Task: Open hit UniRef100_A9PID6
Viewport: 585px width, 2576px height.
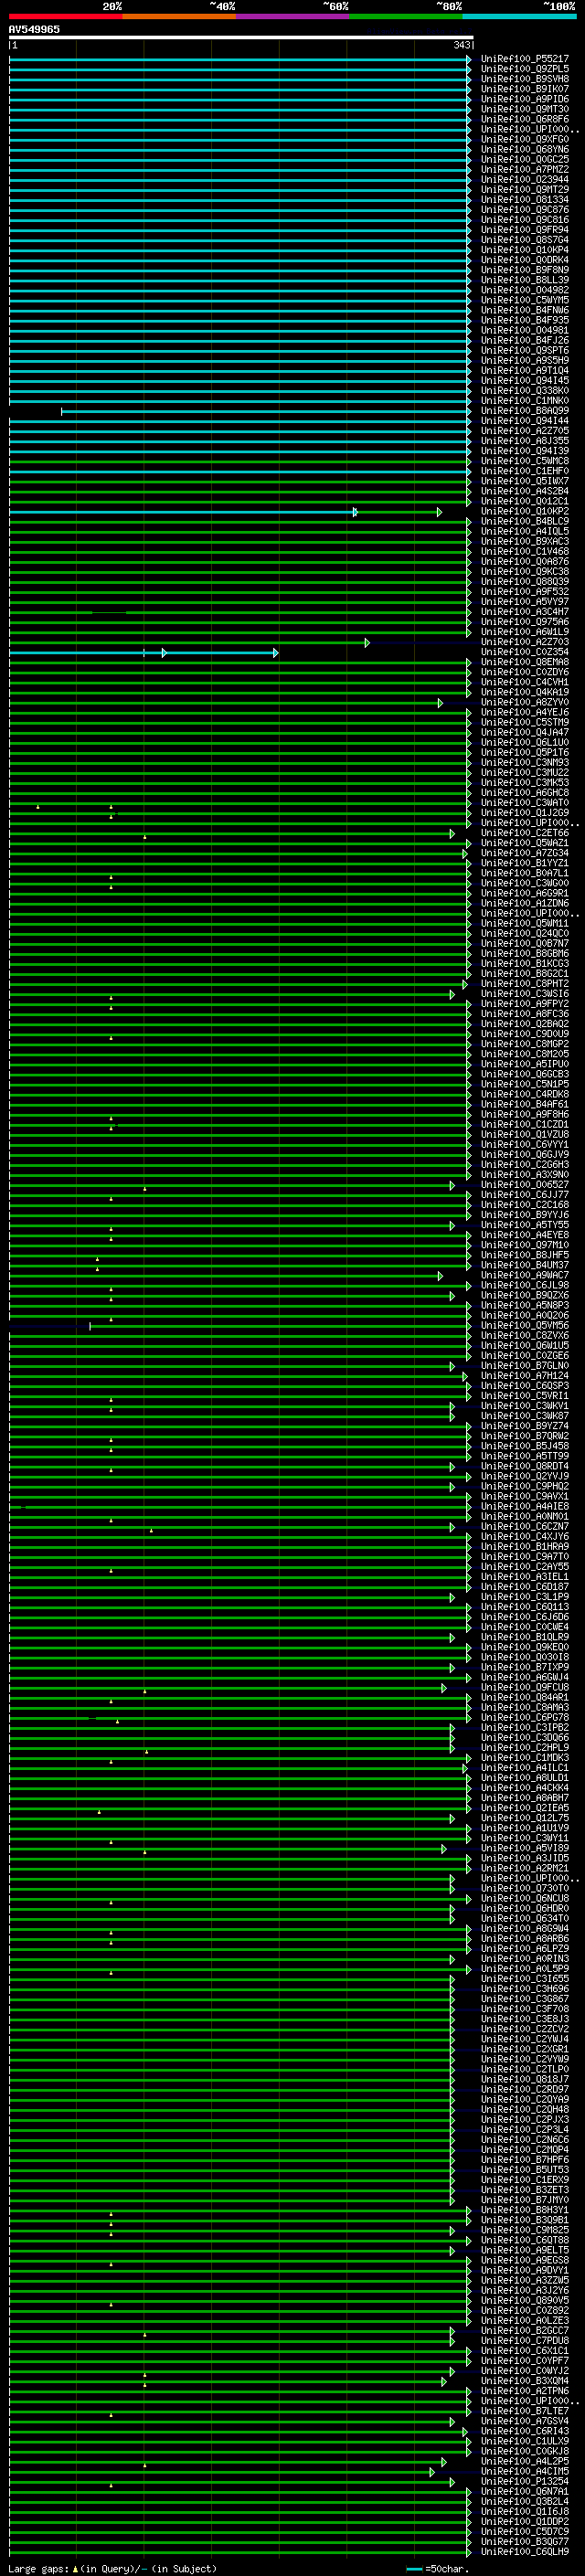Action: (x=525, y=99)
